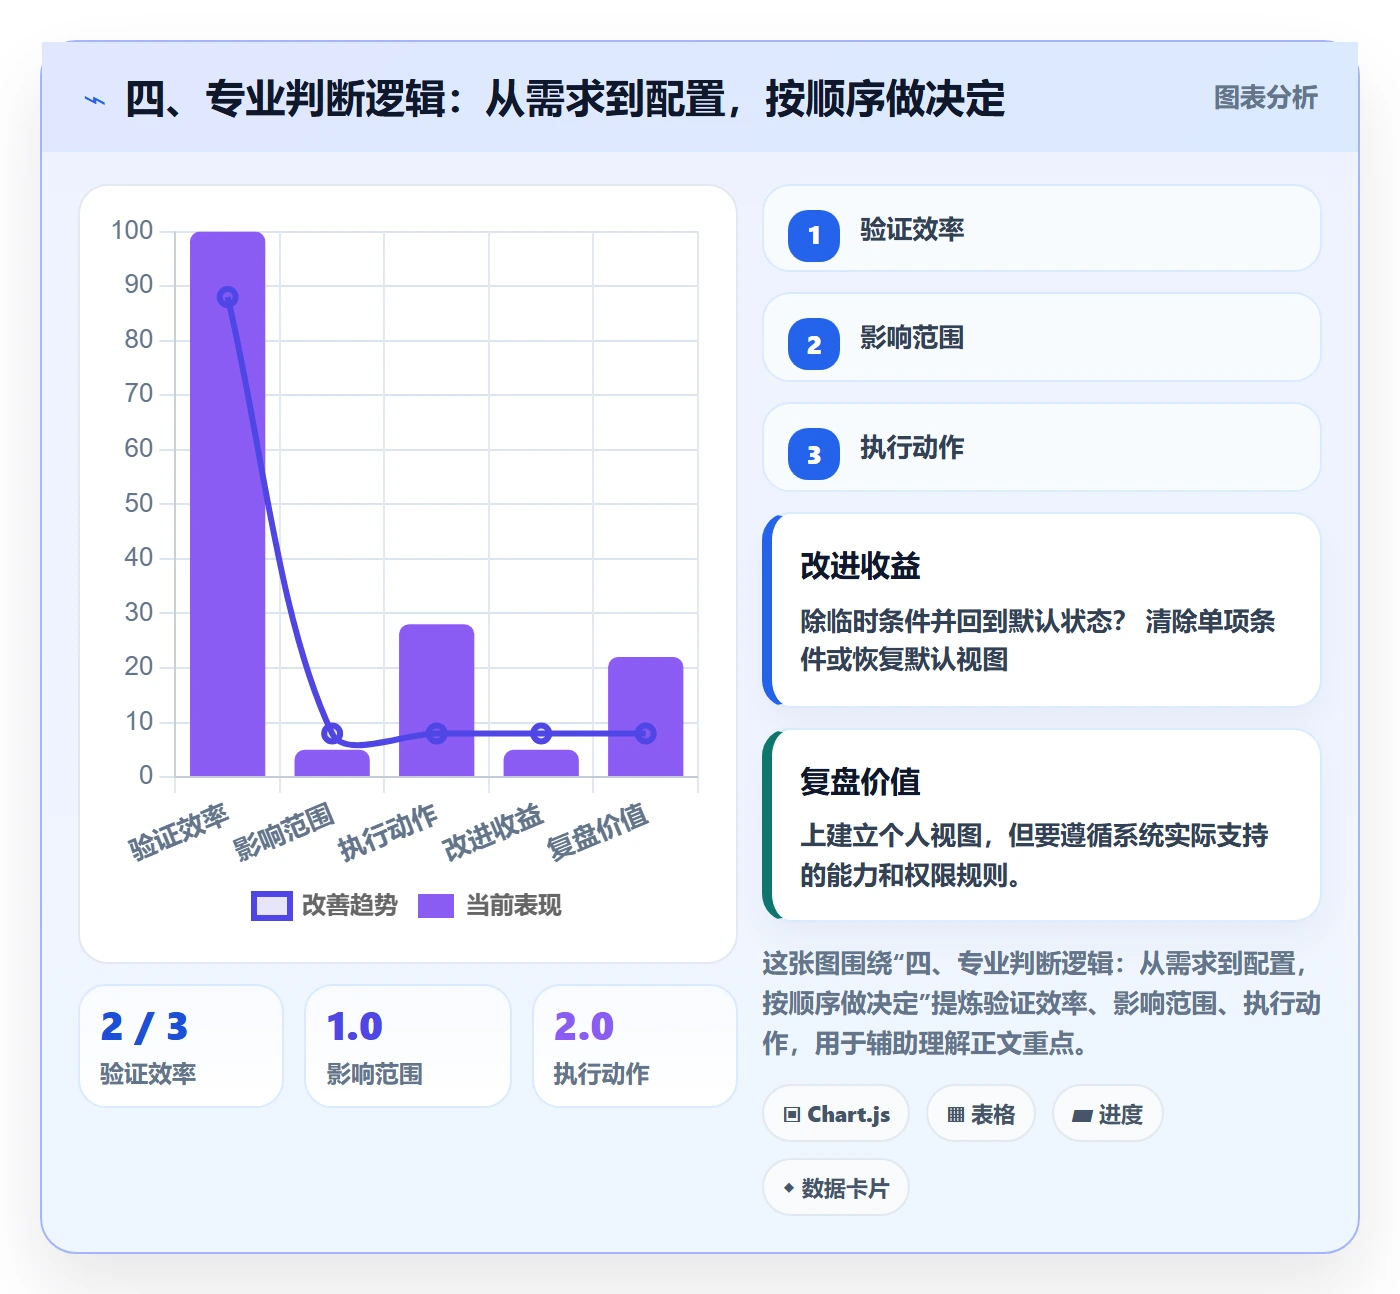Click the 表格 tag
The image size is (1400, 1294).
(981, 1114)
